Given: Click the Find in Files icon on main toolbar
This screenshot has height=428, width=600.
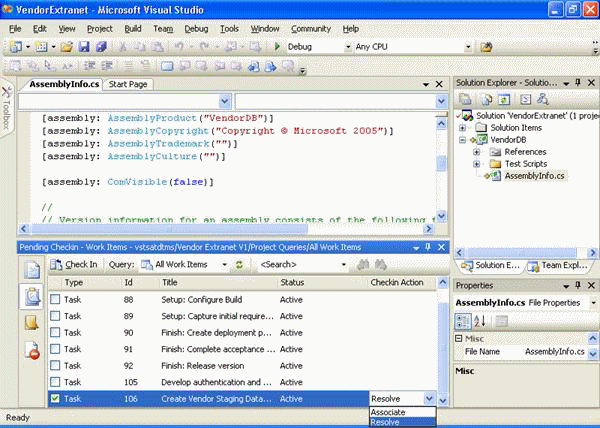Looking at the screenshot, I should click(486, 47).
